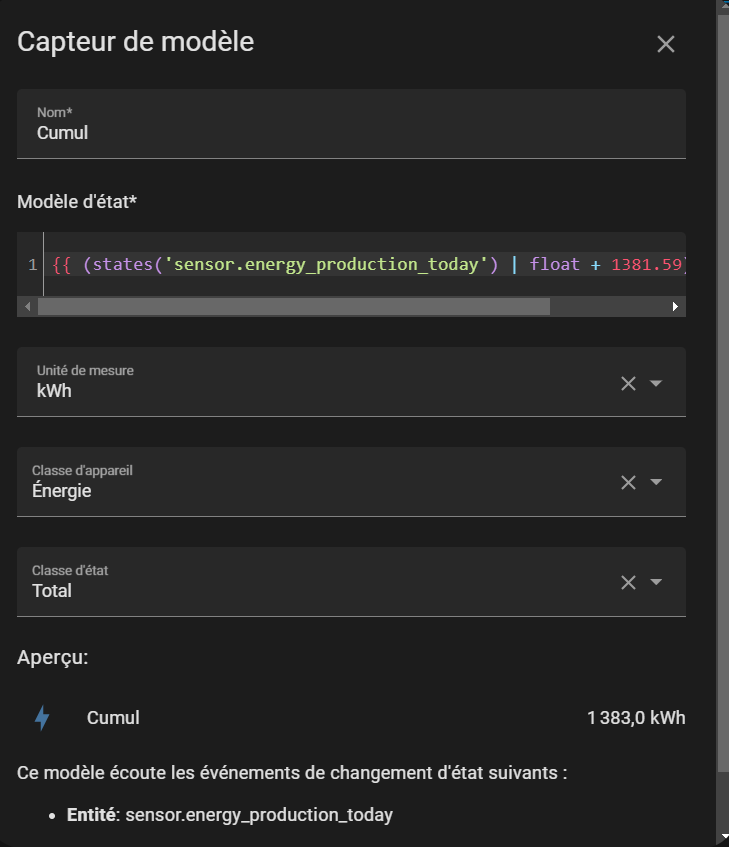Viewport: 729px width, 847px height.
Task: Click the dialog's scroll down arrow
Action: point(723,837)
